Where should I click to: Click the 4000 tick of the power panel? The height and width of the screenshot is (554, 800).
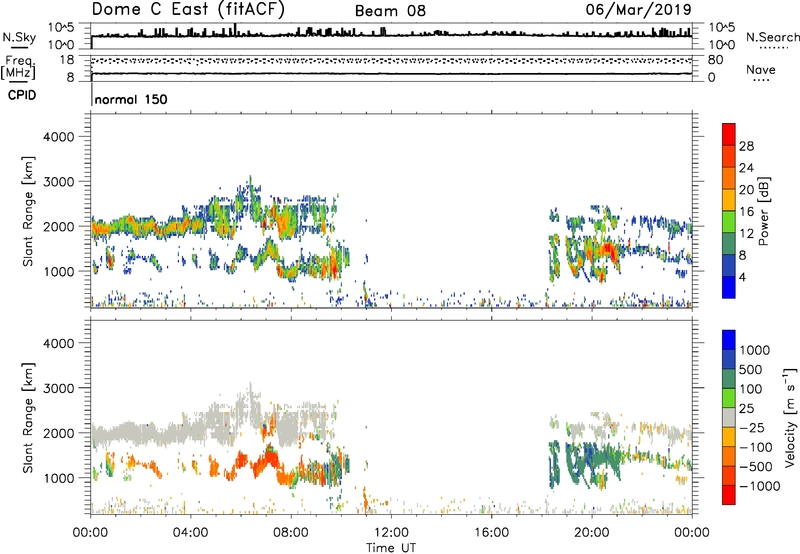[x=59, y=137]
